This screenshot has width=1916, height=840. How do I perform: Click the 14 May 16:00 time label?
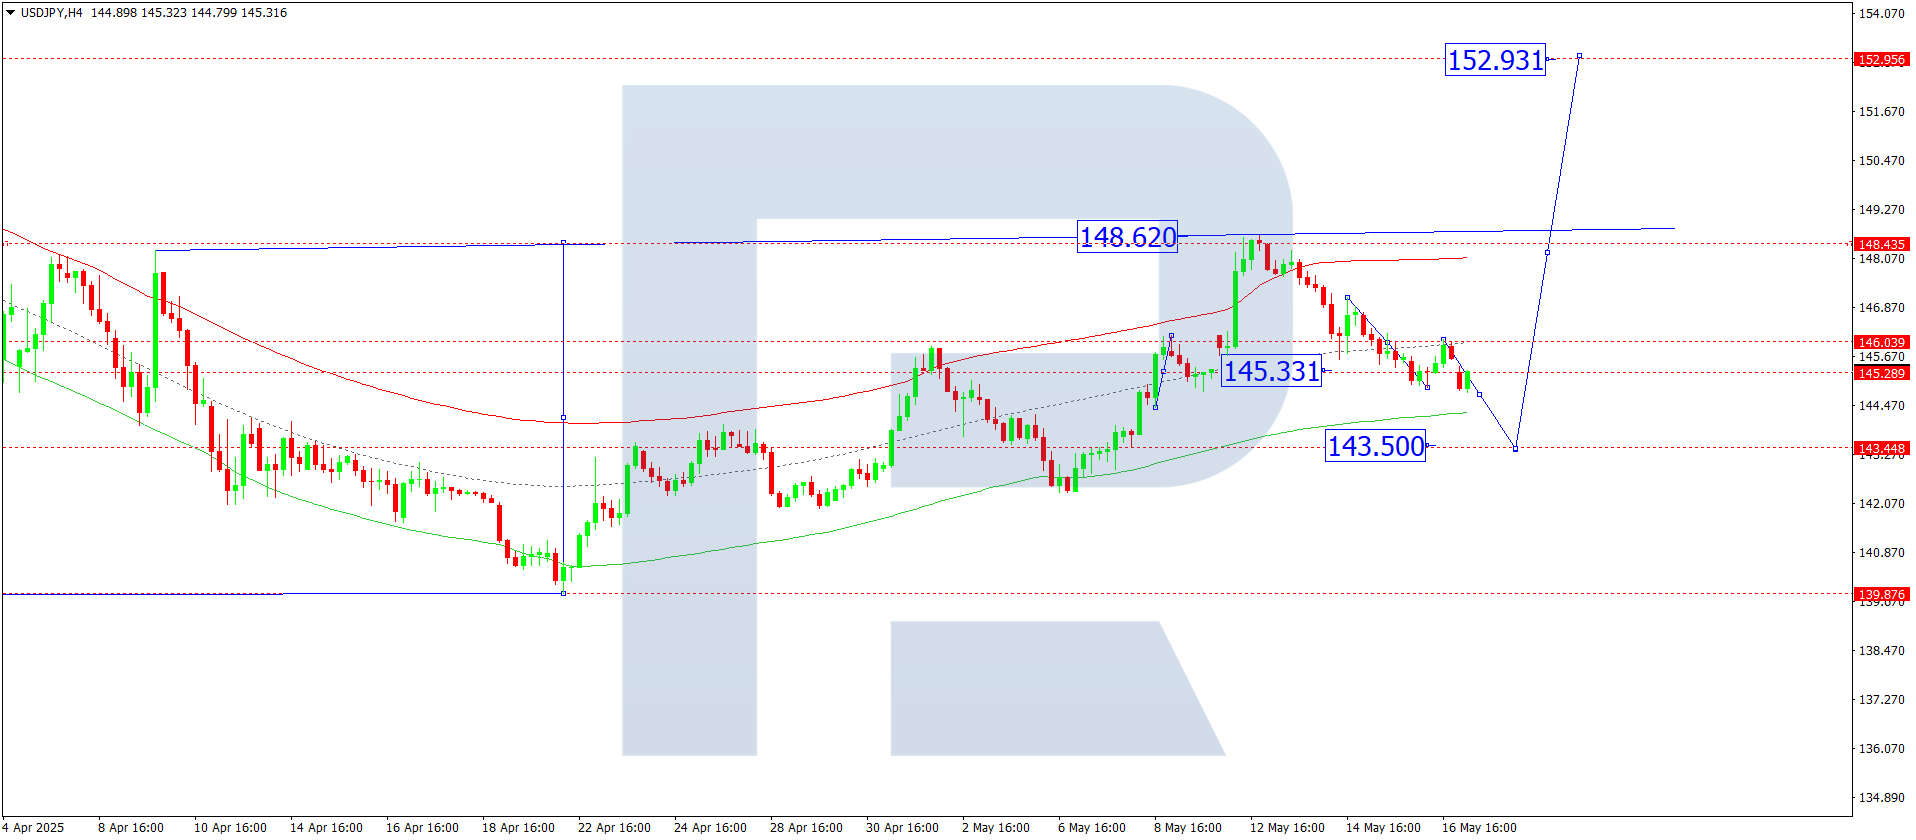click(1383, 828)
